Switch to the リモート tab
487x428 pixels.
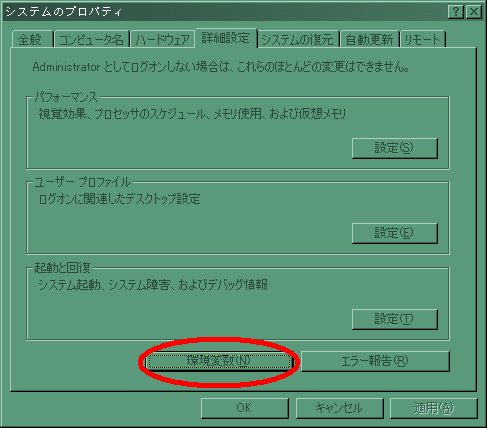(422, 40)
